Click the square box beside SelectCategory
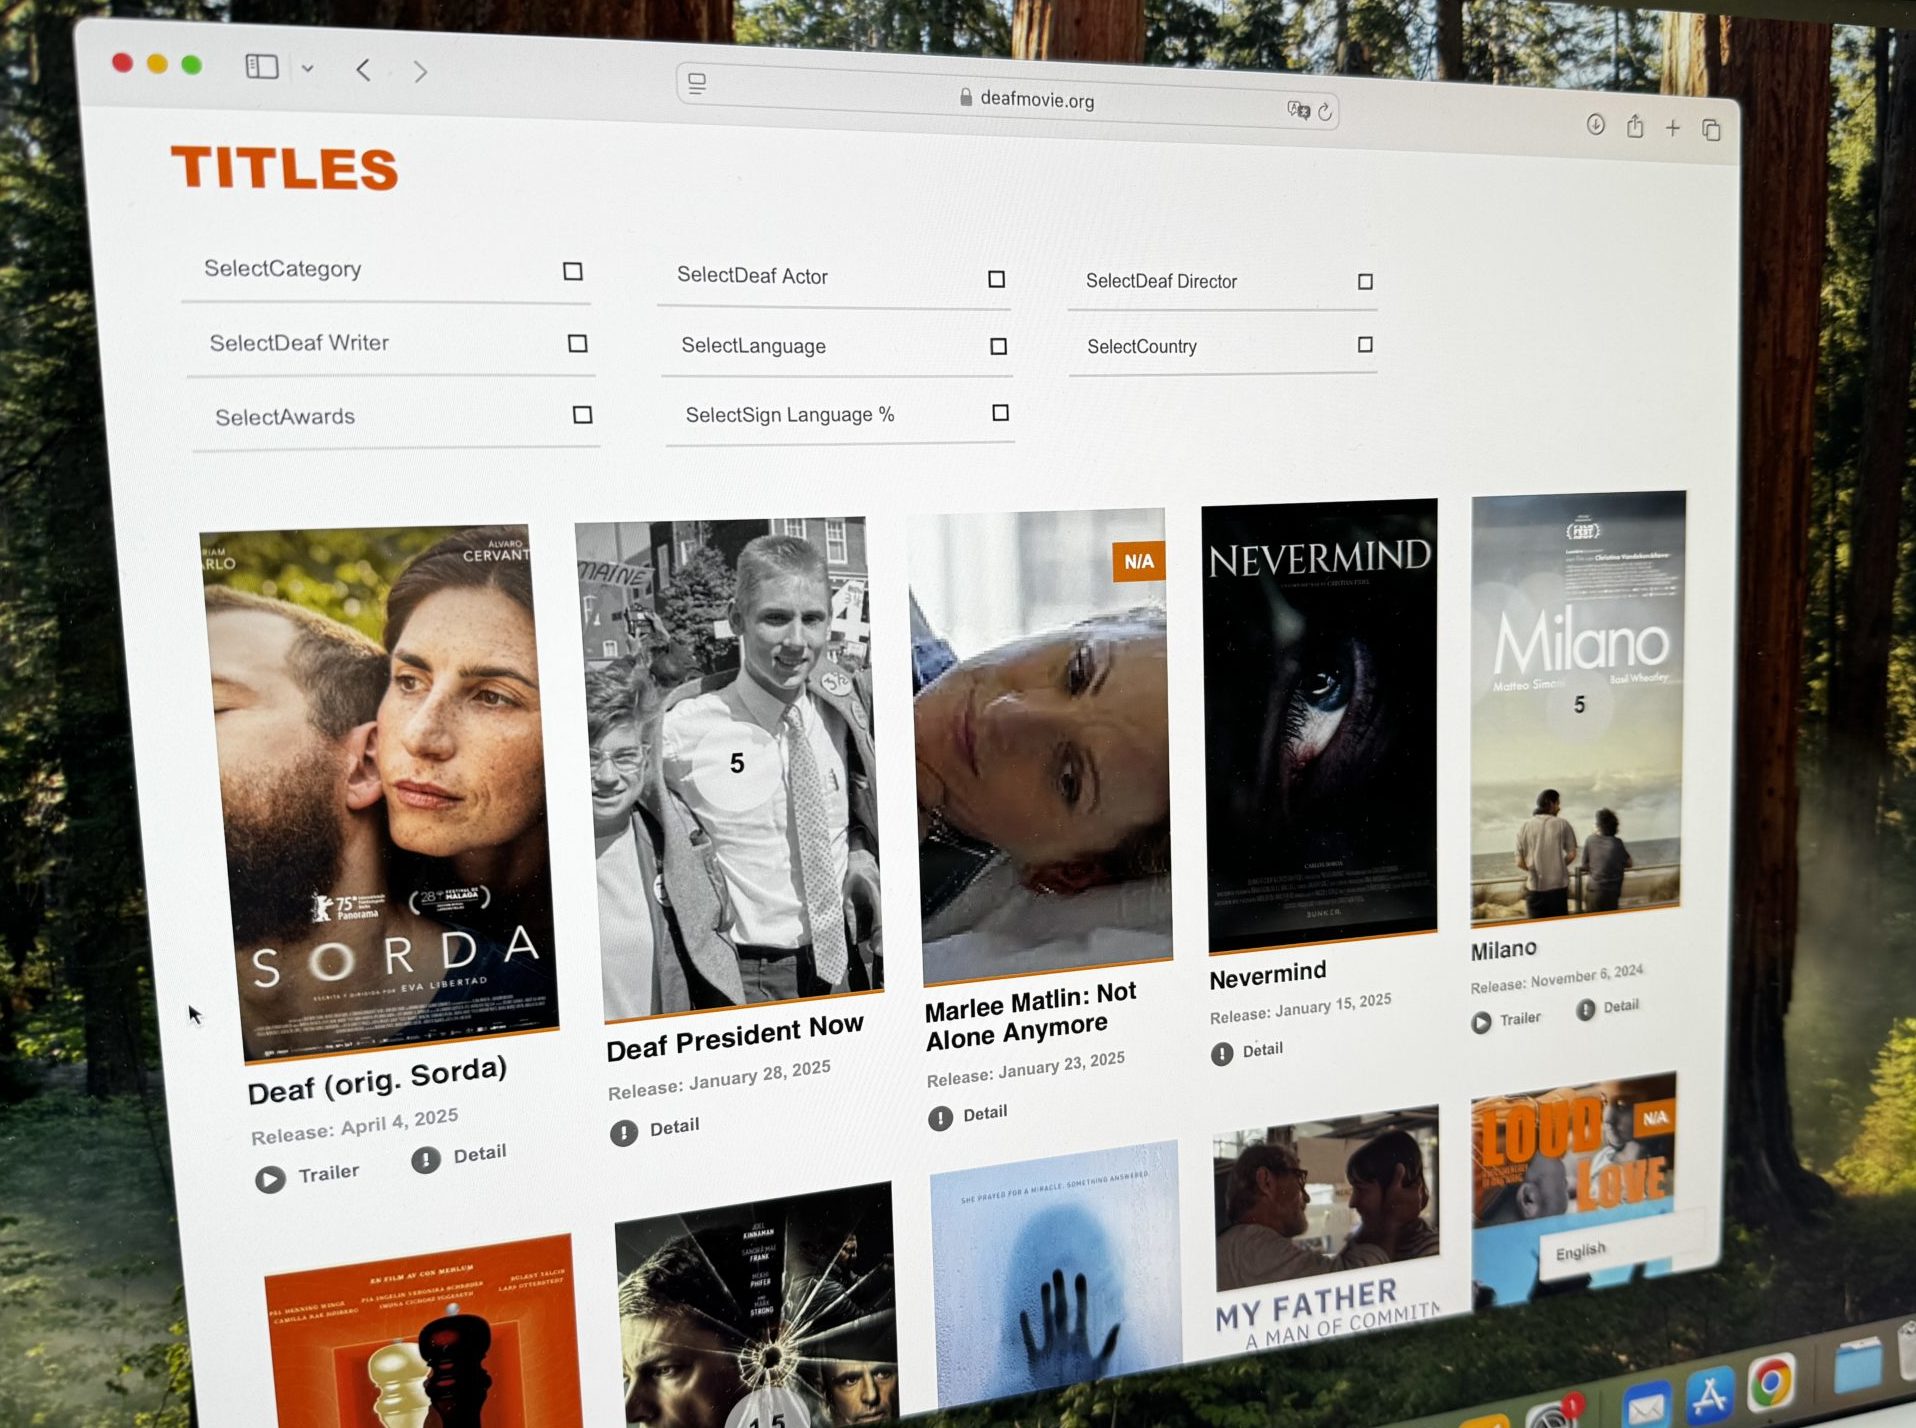 point(573,271)
